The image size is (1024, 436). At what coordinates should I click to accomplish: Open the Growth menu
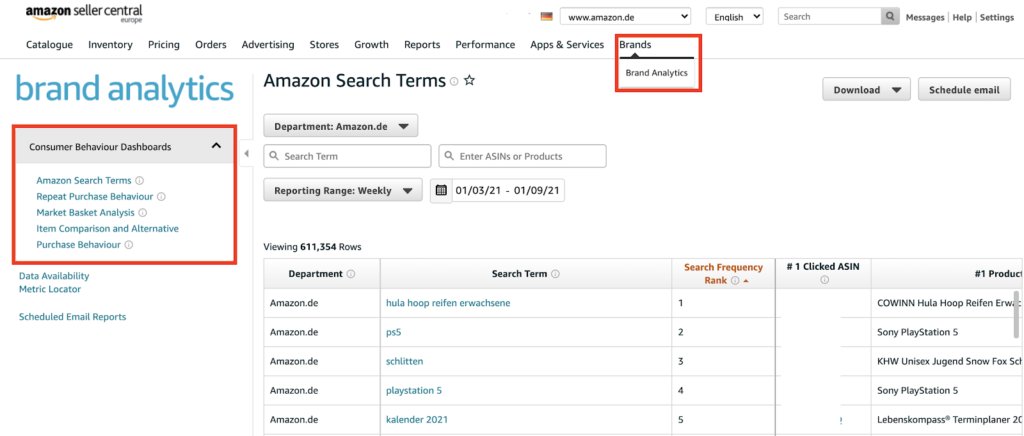(372, 44)
